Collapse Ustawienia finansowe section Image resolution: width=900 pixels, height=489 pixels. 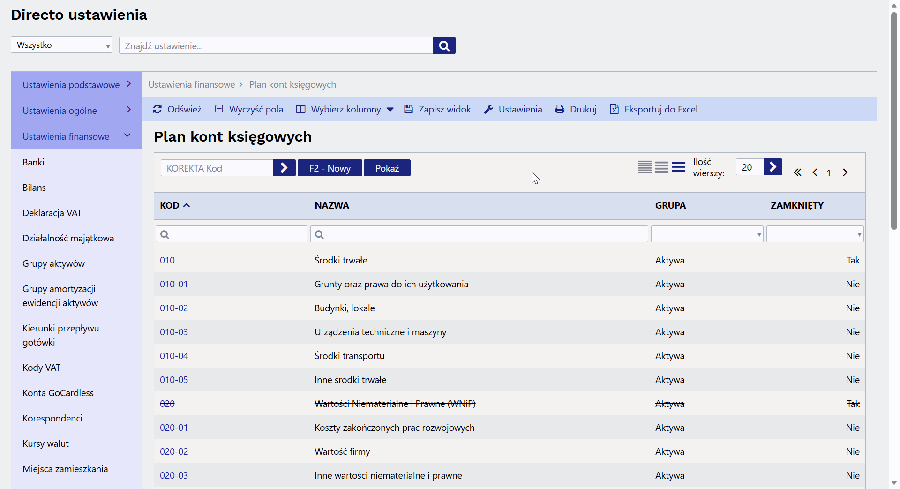point(76,136)
